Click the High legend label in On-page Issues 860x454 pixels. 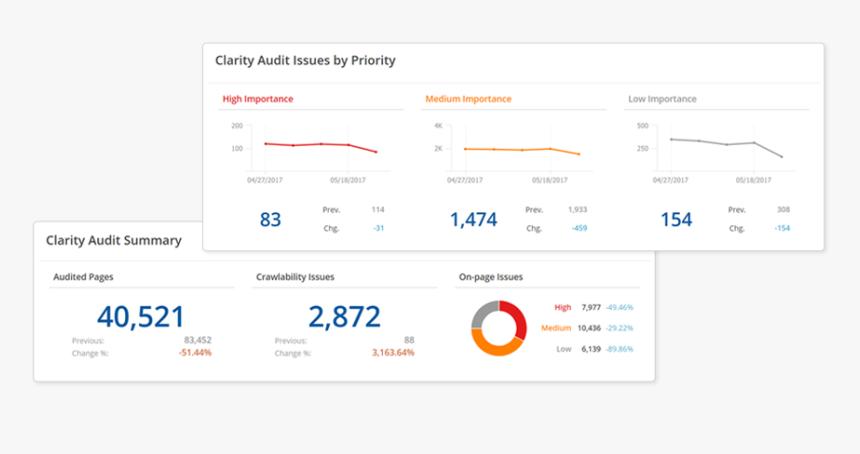tap(563, 308)
